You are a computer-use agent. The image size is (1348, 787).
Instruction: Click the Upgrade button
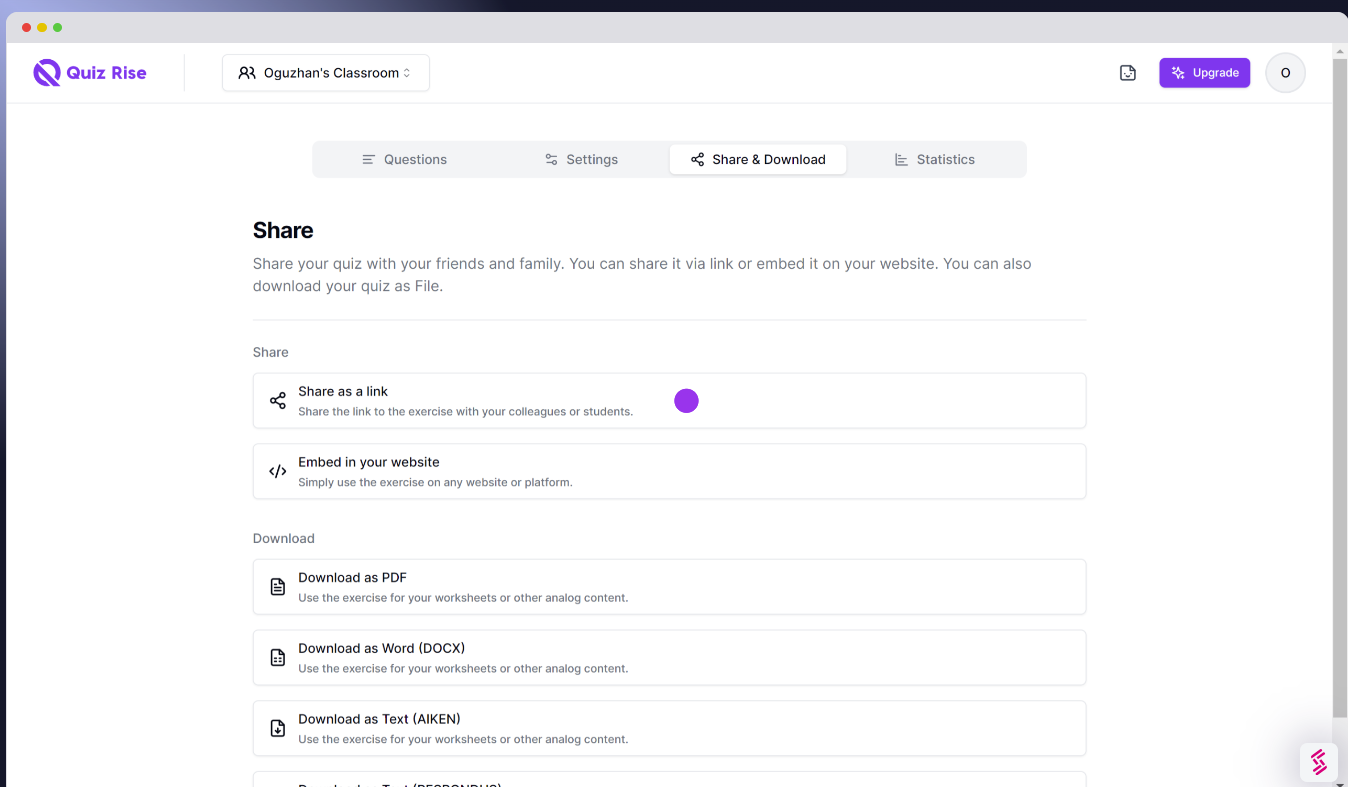point(1204,72)
